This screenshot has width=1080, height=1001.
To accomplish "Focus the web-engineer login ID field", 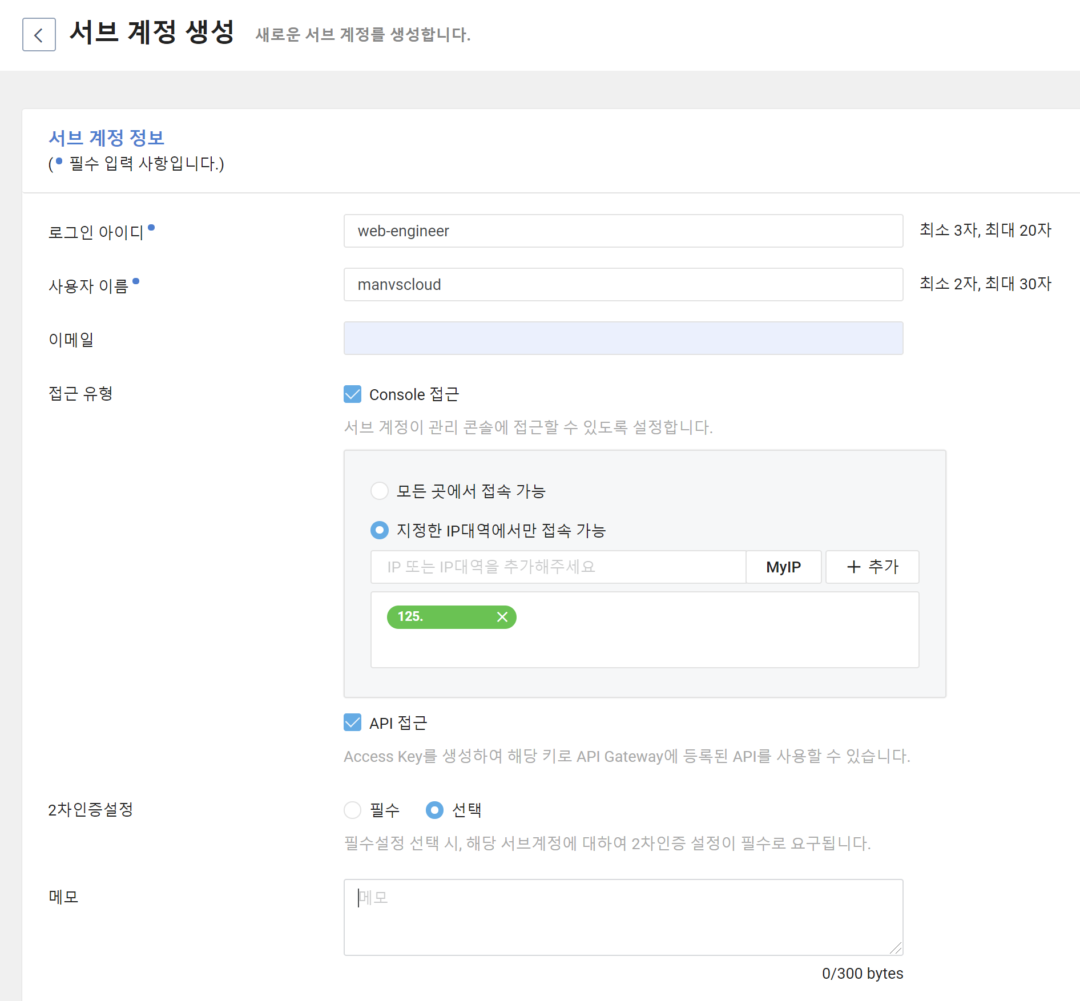I will pos(623,230).
